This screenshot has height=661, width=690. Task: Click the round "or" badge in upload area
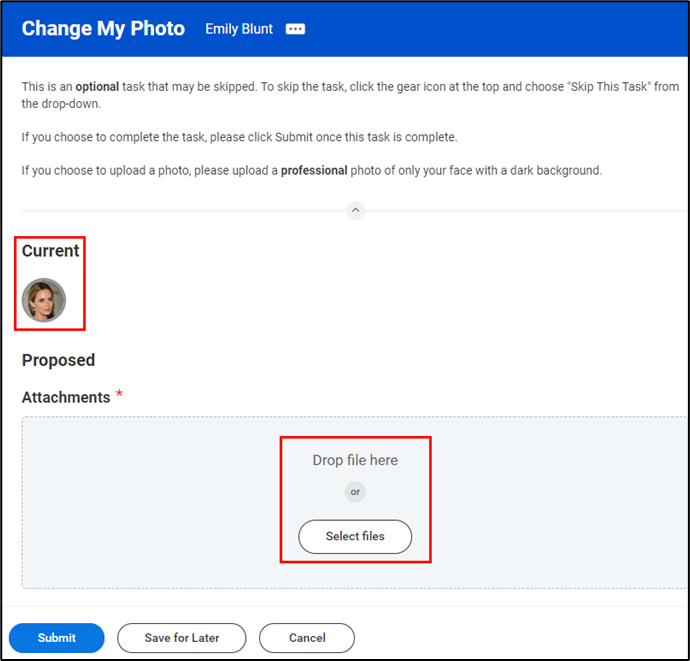(x=355, y=492)
